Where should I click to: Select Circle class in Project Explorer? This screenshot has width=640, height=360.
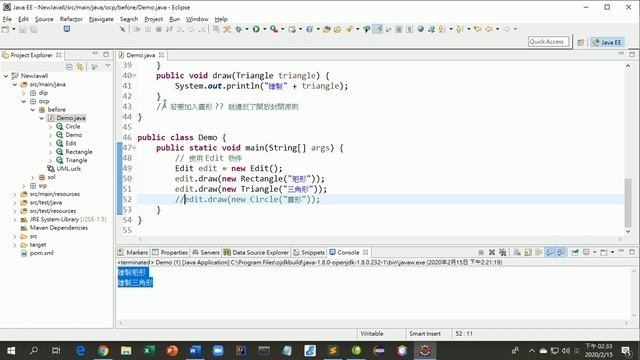click(73, 127)
